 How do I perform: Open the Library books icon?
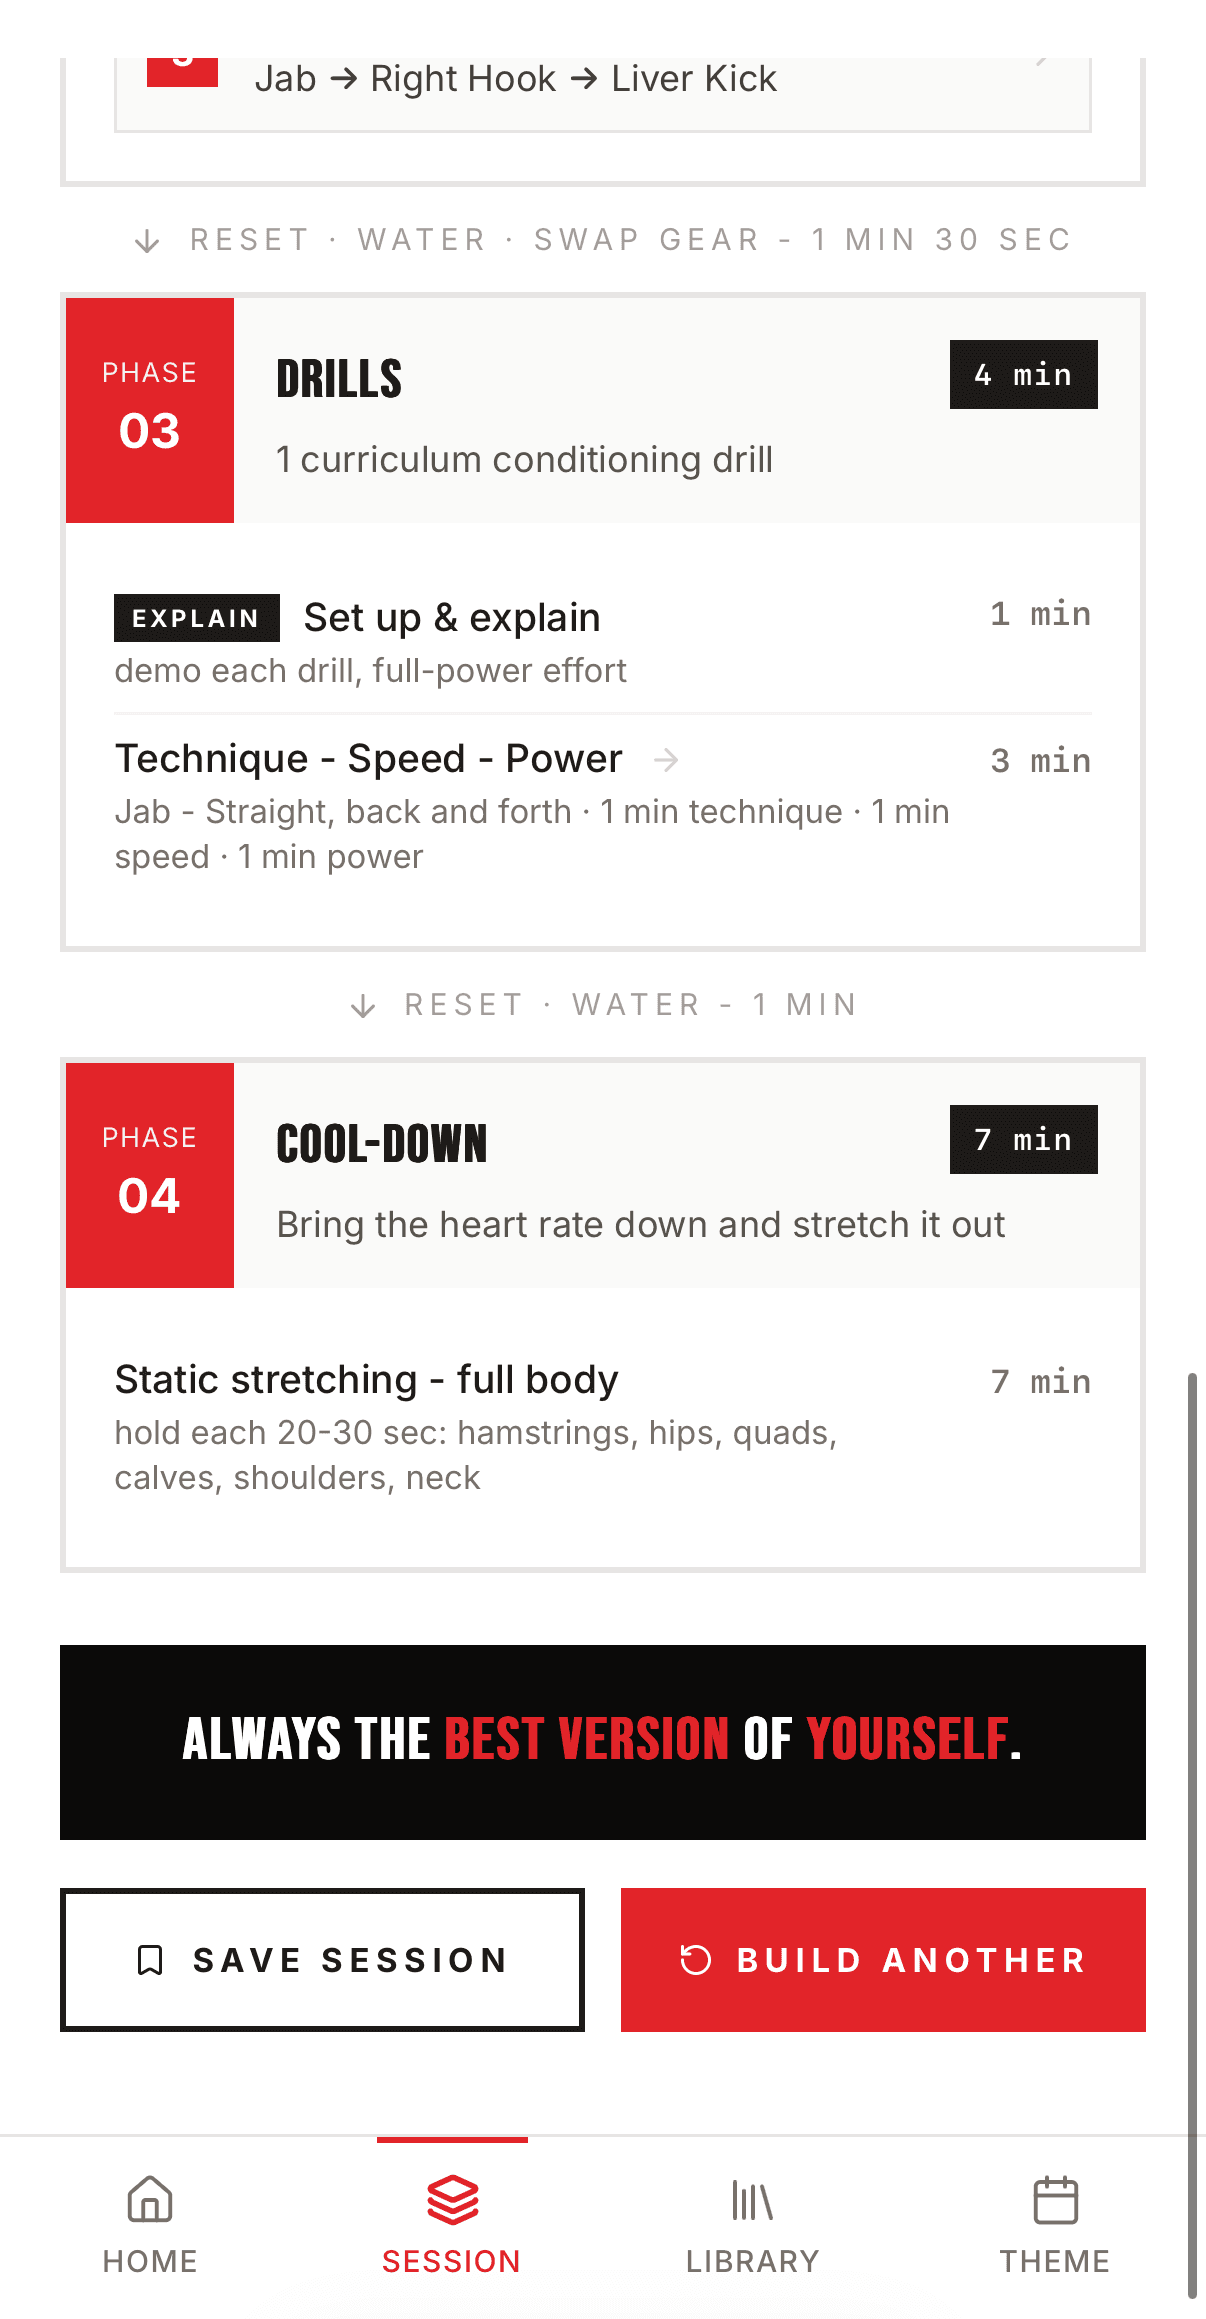pyautogui.click(x=752, y=2200)
